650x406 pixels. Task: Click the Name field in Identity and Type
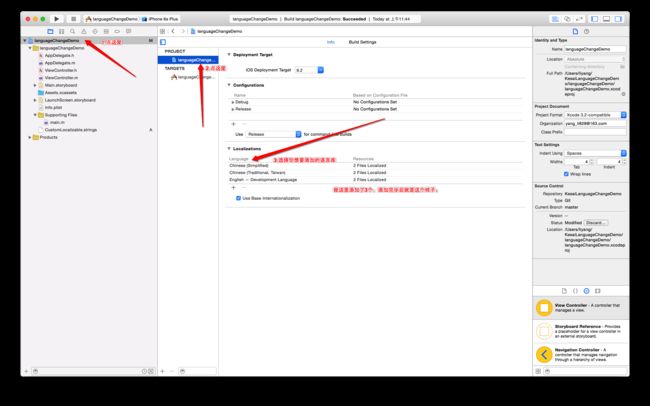(595, 49)
